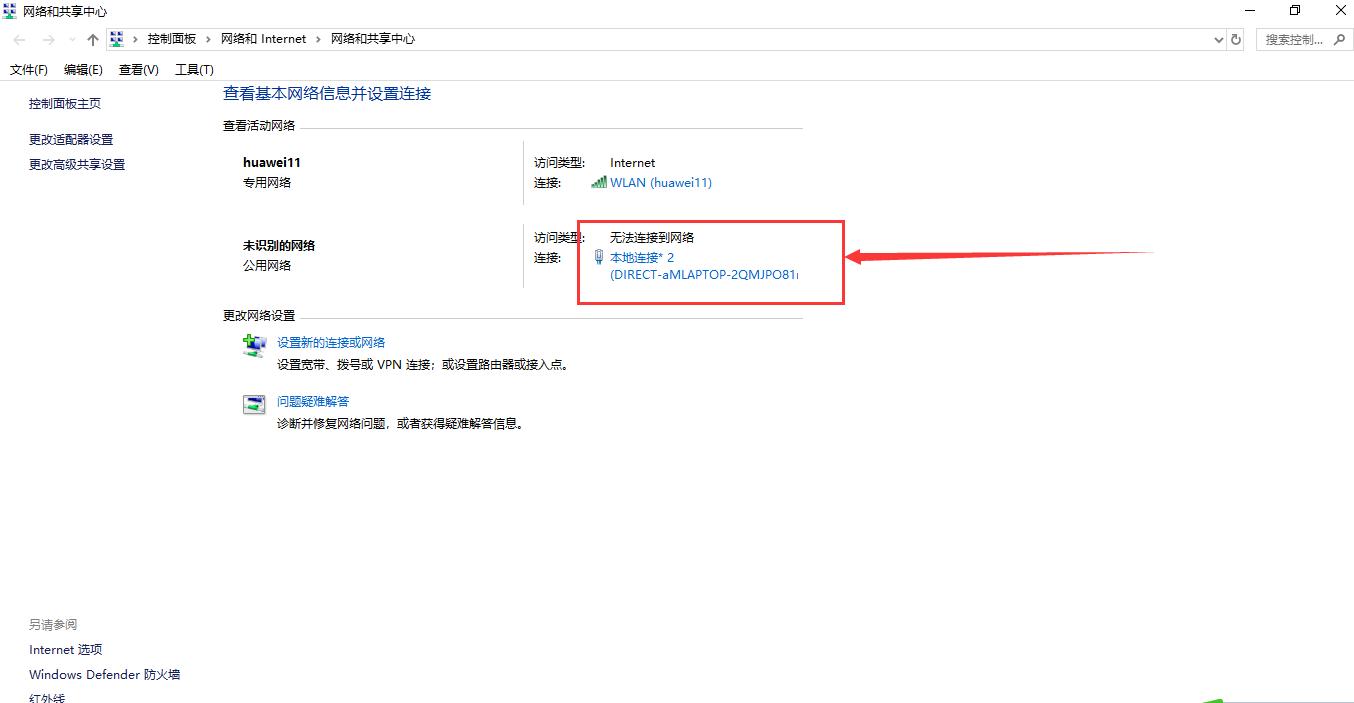
Task: Open the 文件(F) menu
Action: pos(27,69)
